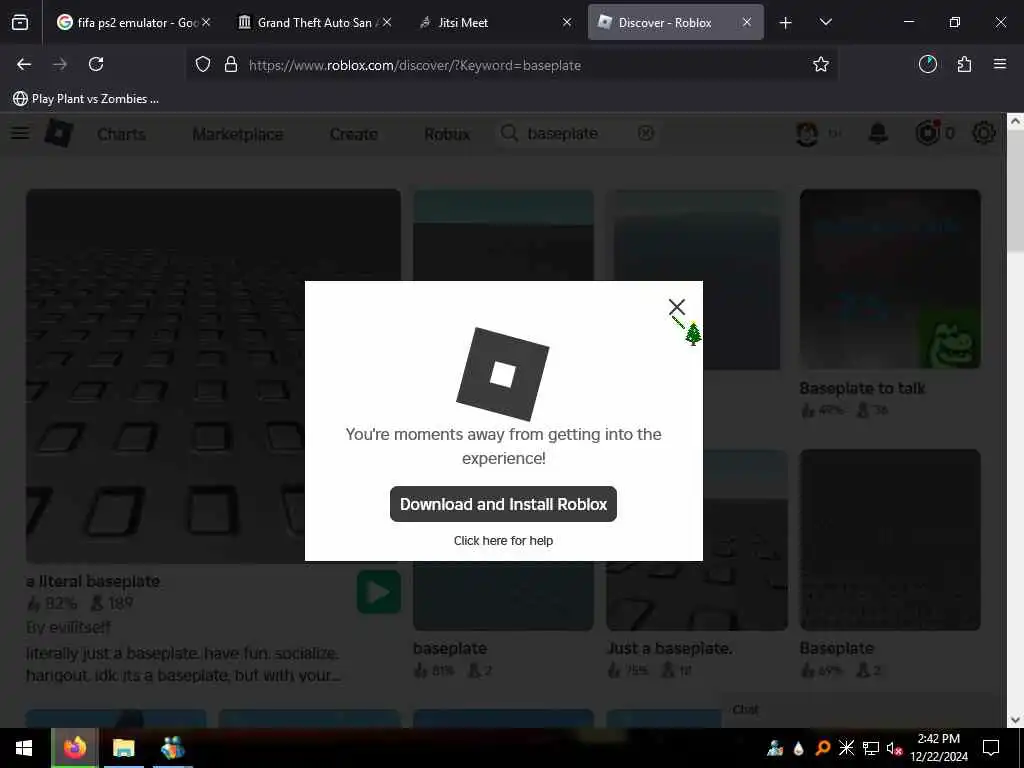
Task: Click the Roblox logo in the dialog
Action: 502,374
